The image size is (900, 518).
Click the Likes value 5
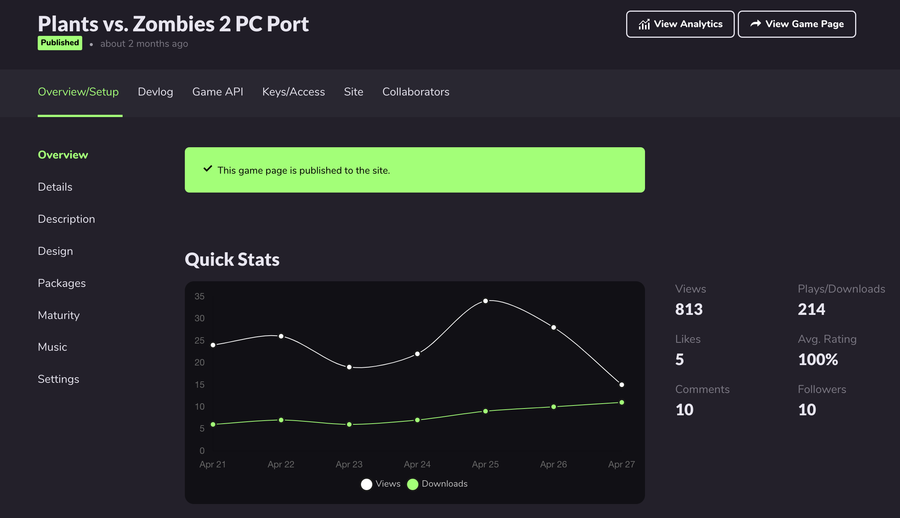point(680,359)
